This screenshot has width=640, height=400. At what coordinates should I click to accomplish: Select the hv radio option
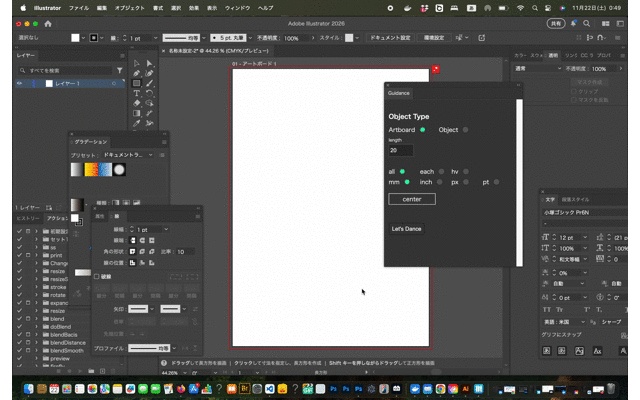click(466, 171)
